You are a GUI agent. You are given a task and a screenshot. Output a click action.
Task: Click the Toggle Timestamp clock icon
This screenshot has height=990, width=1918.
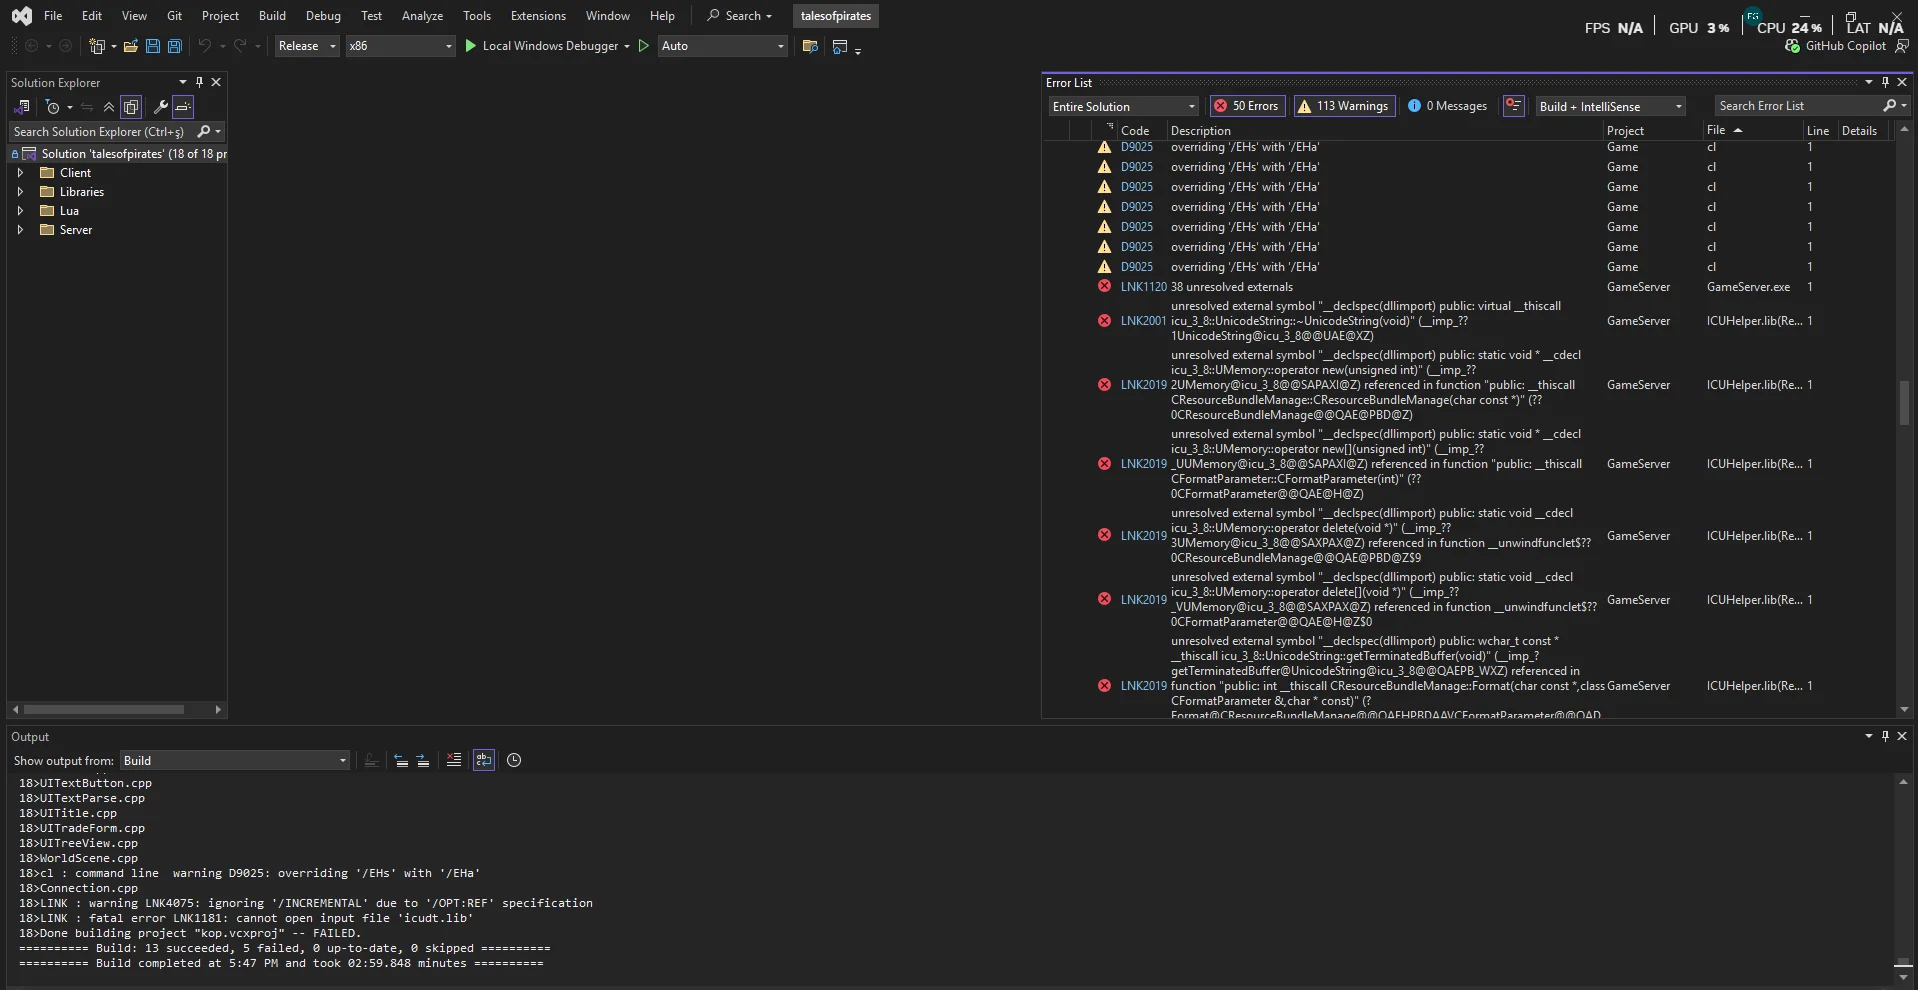[x=514, y=760]
